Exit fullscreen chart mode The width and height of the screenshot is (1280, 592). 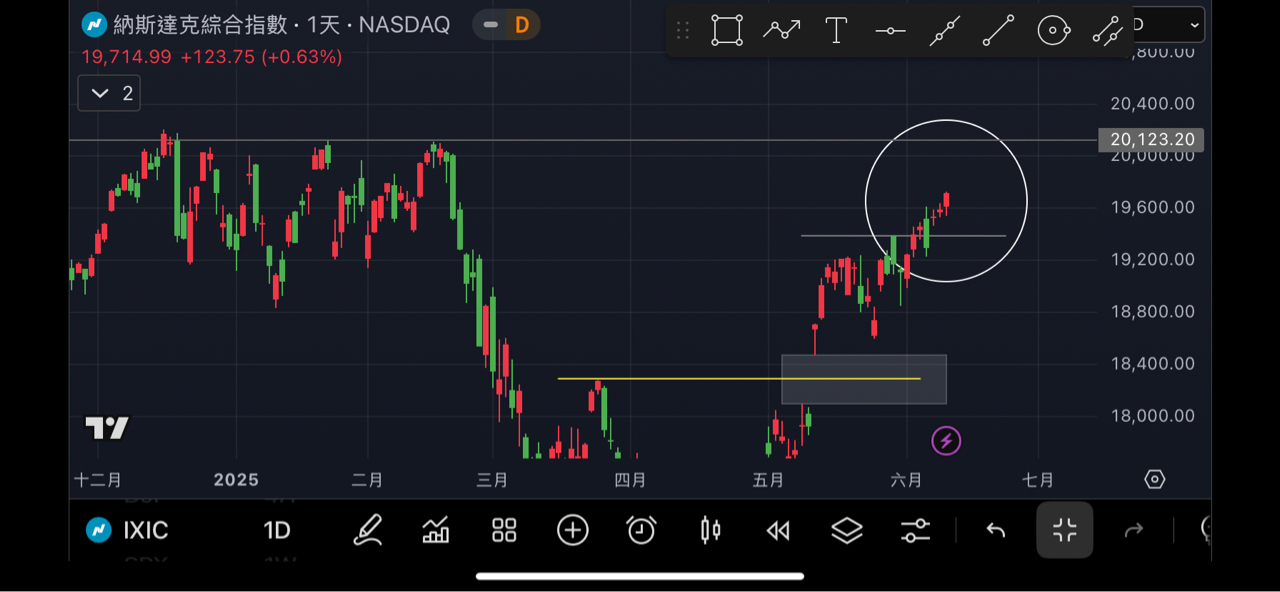click(x=1065, y=530)
